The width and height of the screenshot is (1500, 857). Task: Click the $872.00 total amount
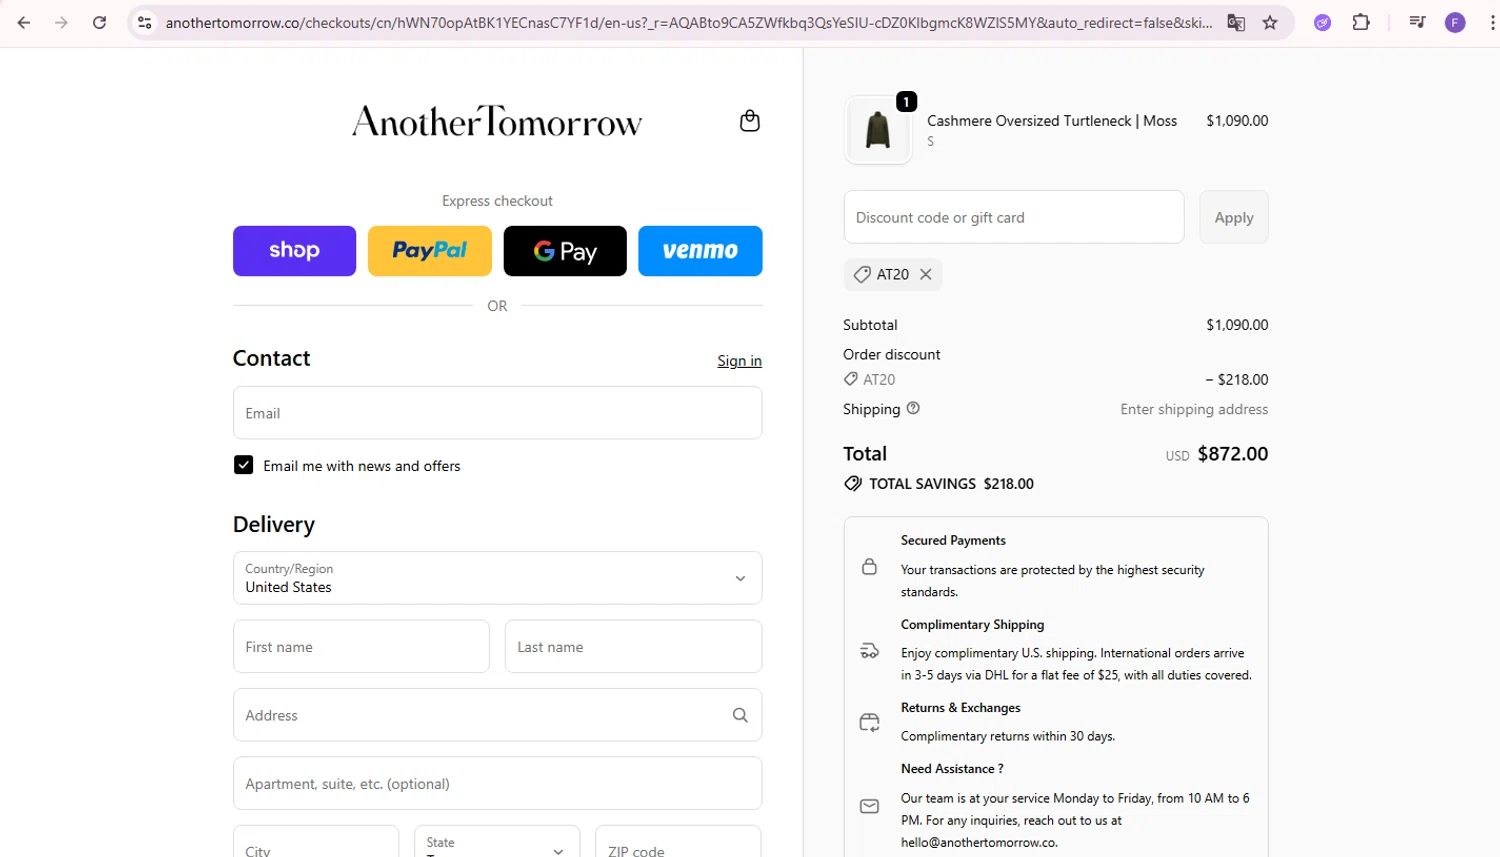coord(1233,454)
